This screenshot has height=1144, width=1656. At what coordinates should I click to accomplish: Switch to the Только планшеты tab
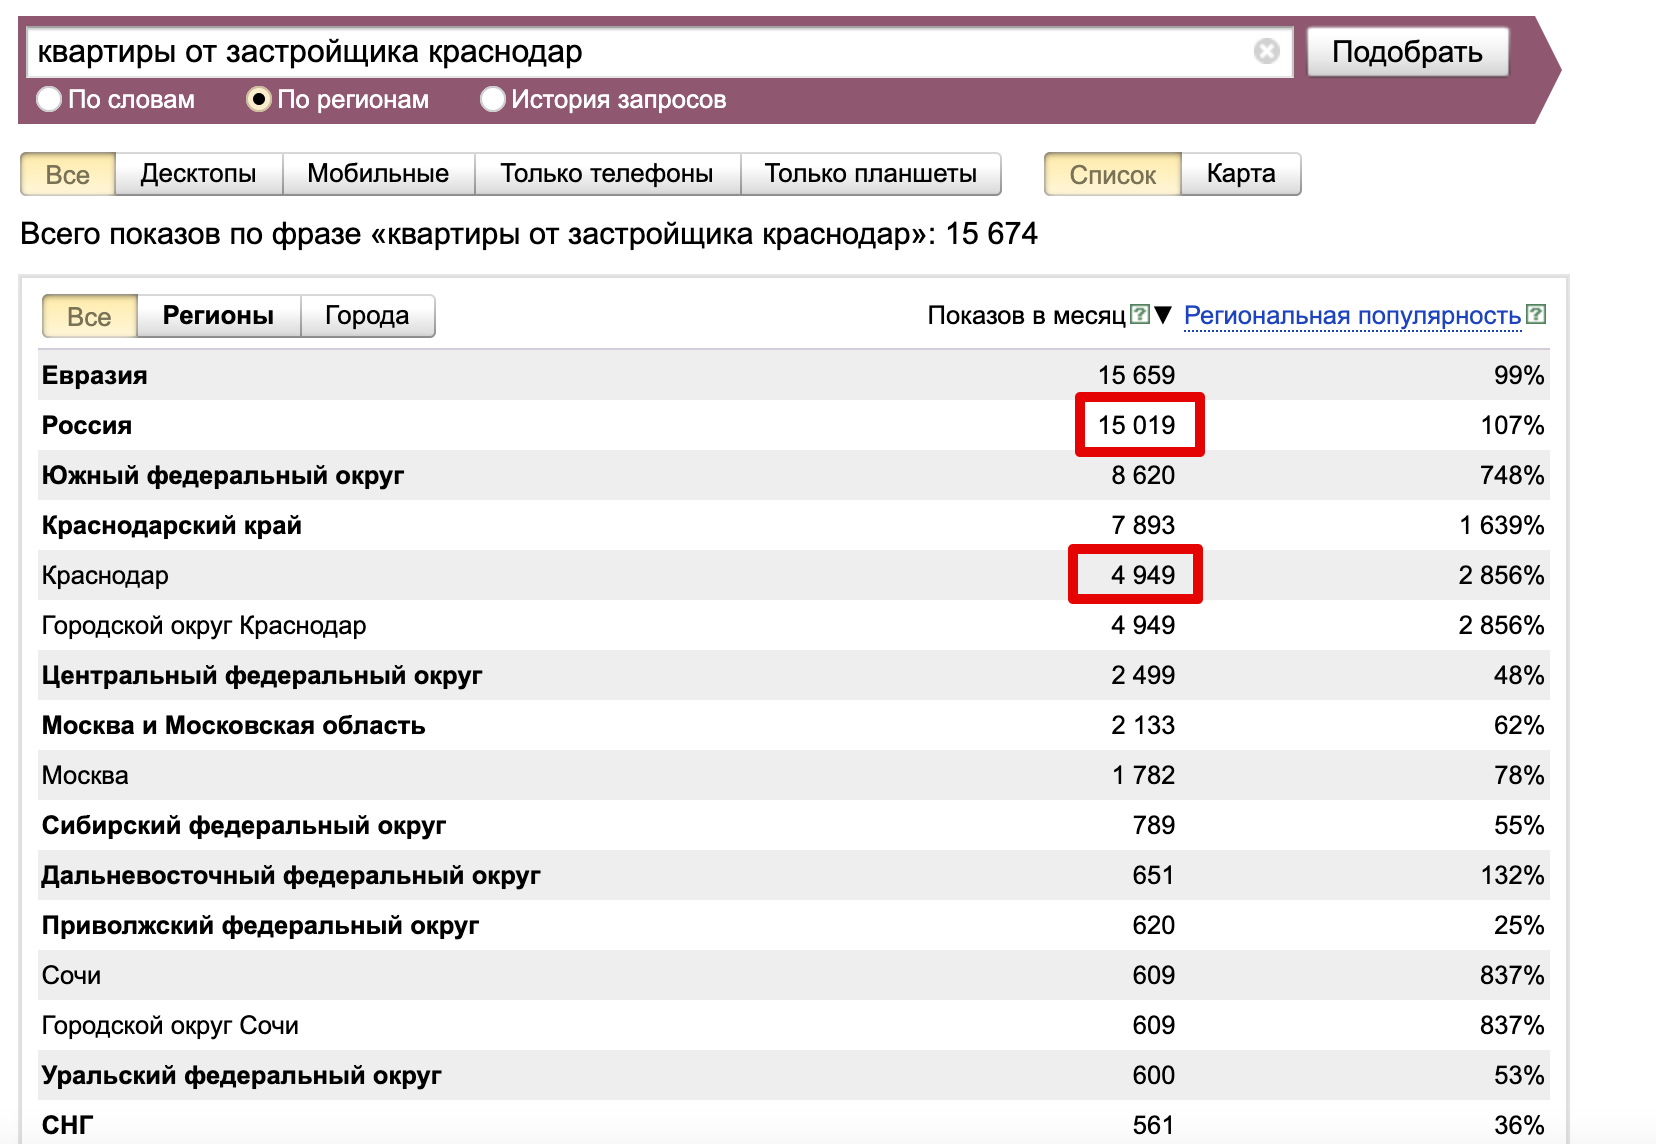coord(871,174)
